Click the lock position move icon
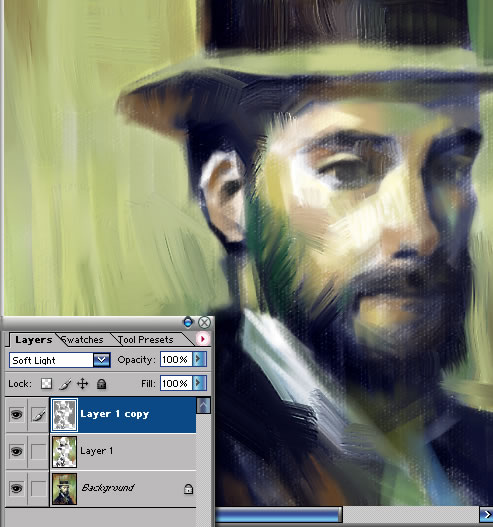Screen dimensions: 493x527 pyautogui.click(x=83, y=383)
